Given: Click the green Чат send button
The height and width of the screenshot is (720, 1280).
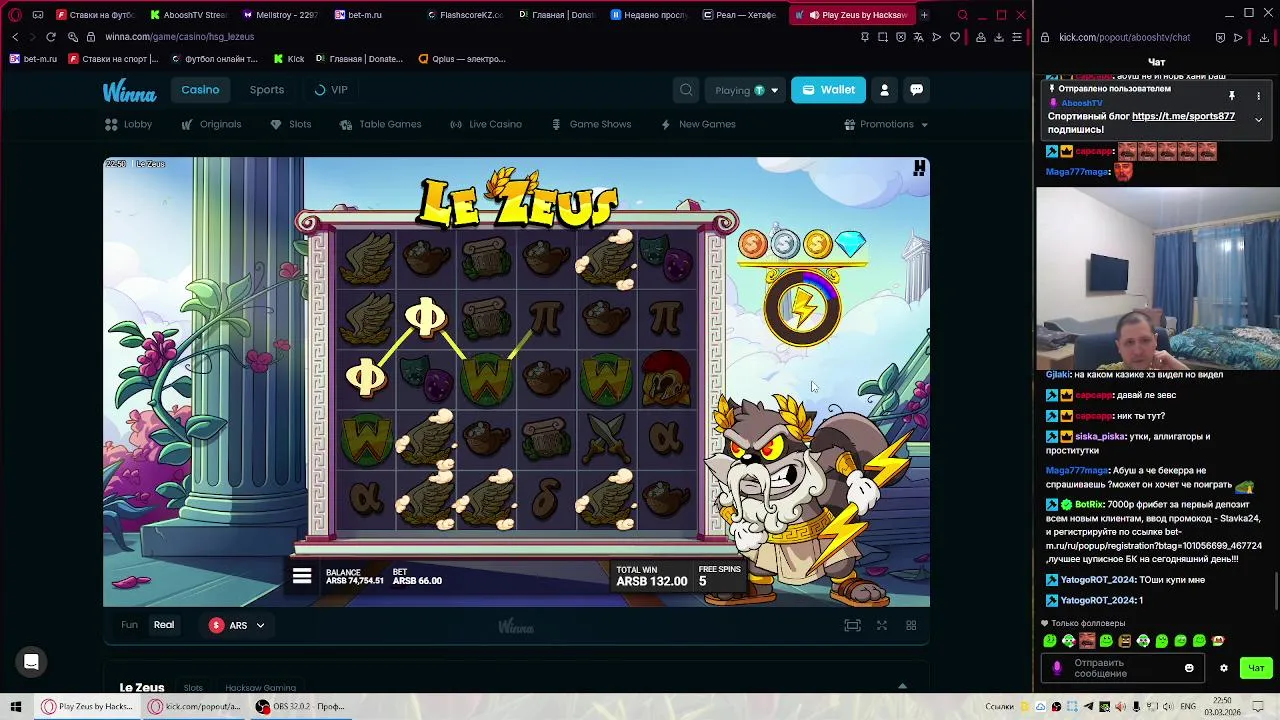Looking at the screenshot, I should (x=1256, y=668).
